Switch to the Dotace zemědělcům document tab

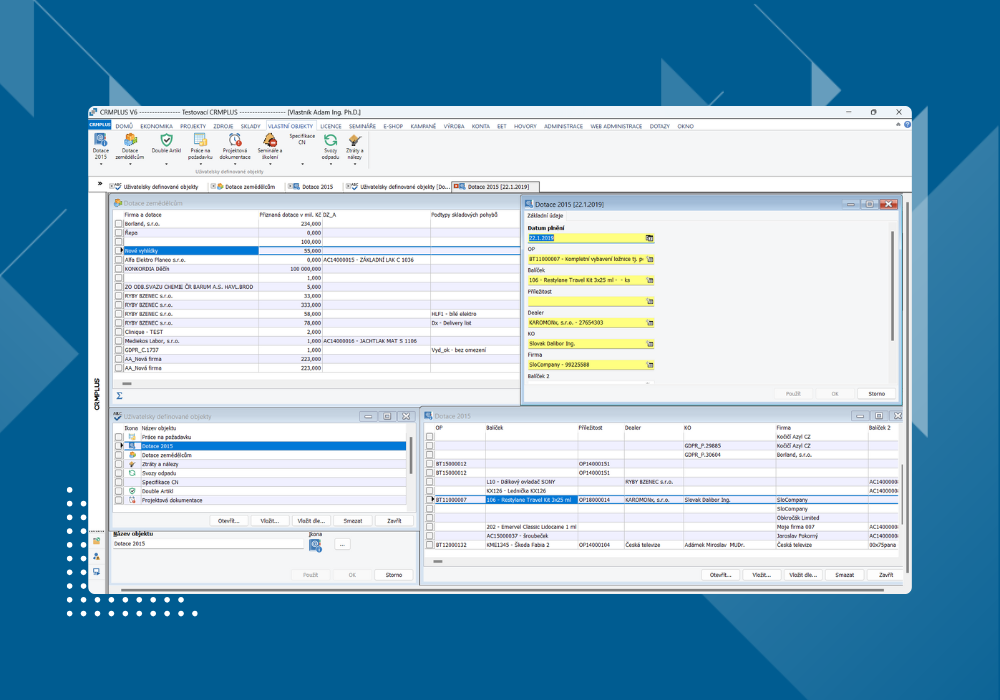246,187
